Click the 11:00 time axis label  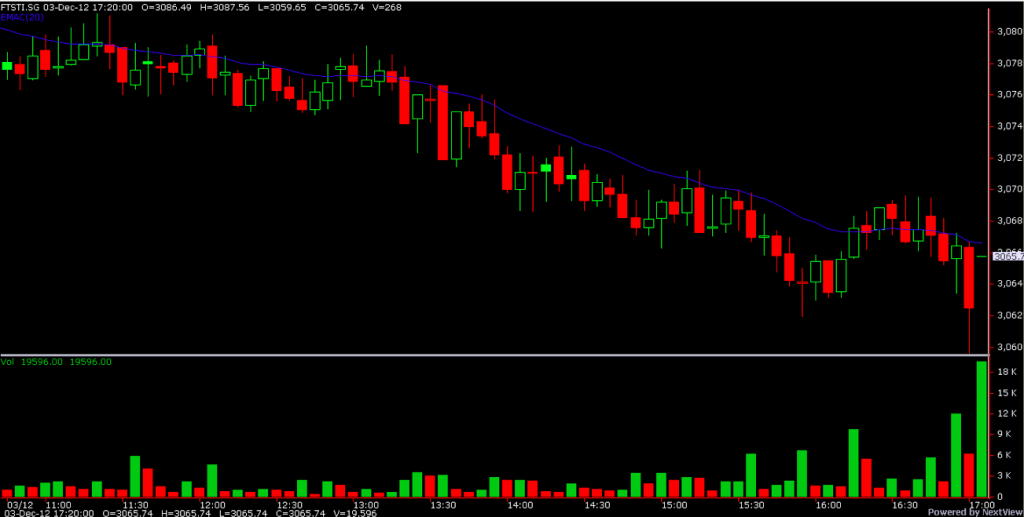coord(58,505)
